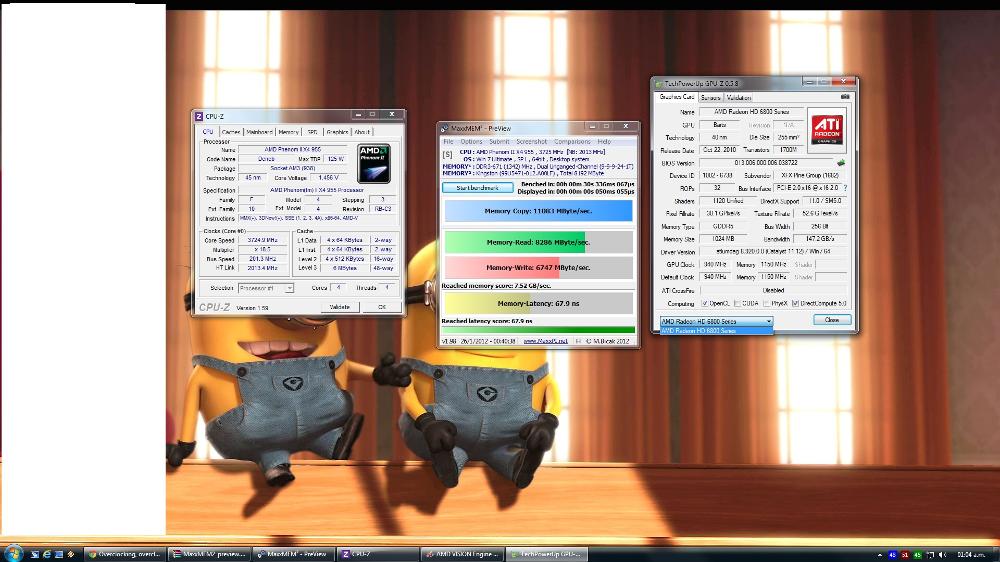Image resolution: width=1000 pixels, height=562 pixels.
Task: Switch to the Caches tab in CPU-Z
Action: pos(231,132)
